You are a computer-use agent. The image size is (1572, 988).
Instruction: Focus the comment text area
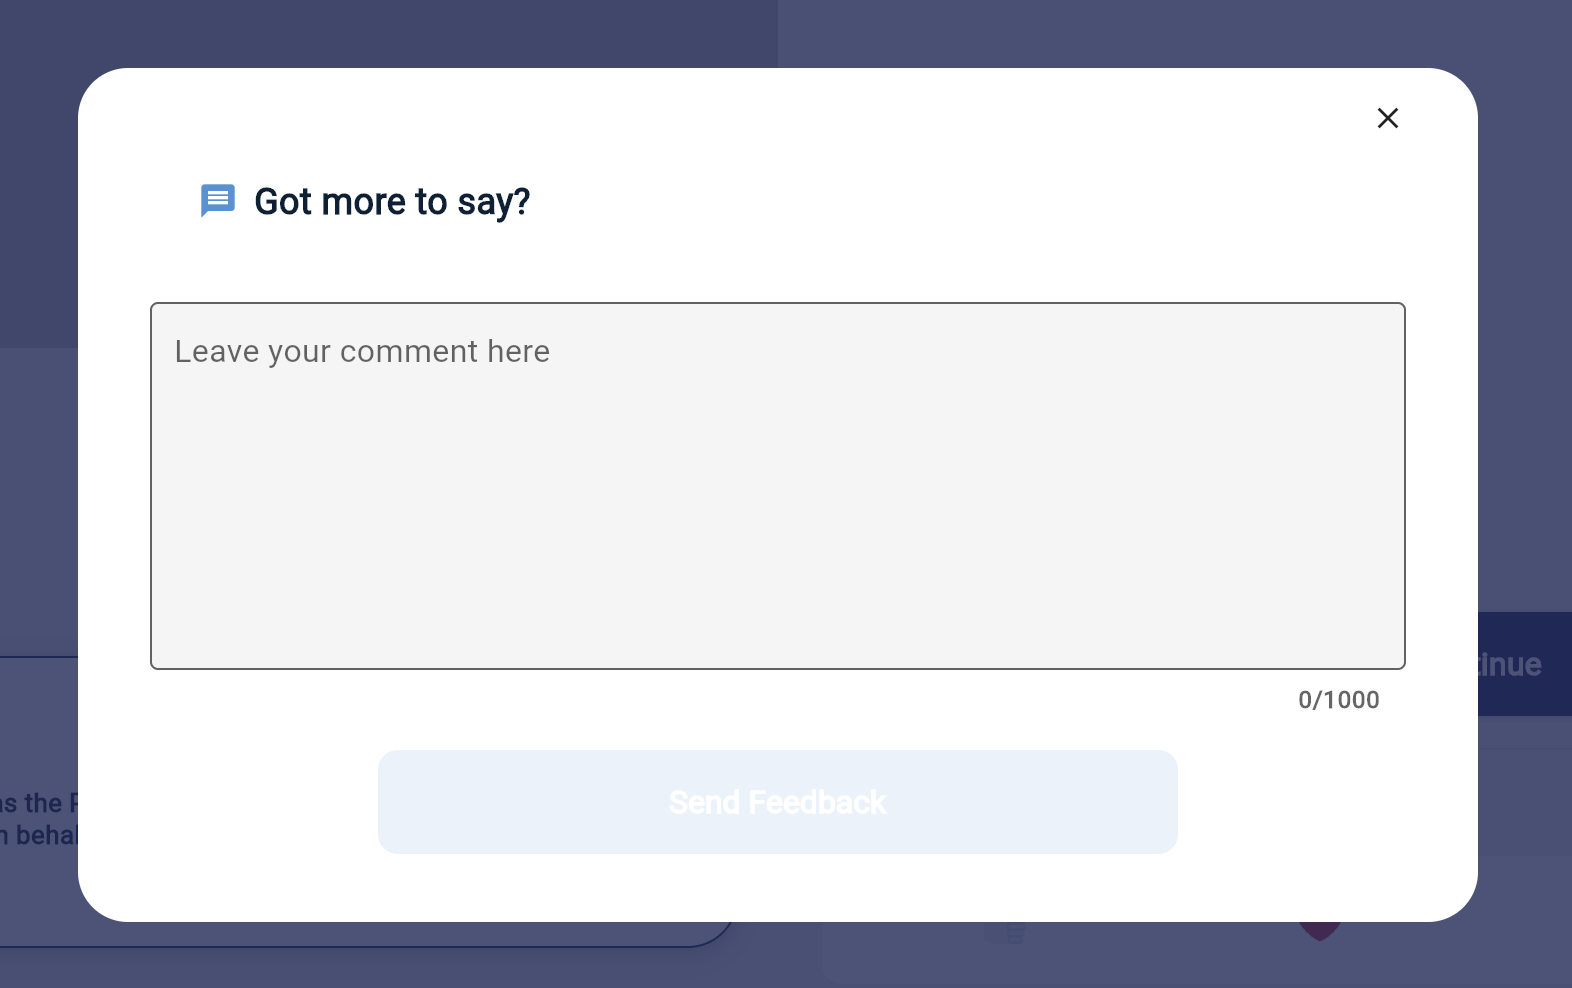pyautogui.click(x=777, y=500)
